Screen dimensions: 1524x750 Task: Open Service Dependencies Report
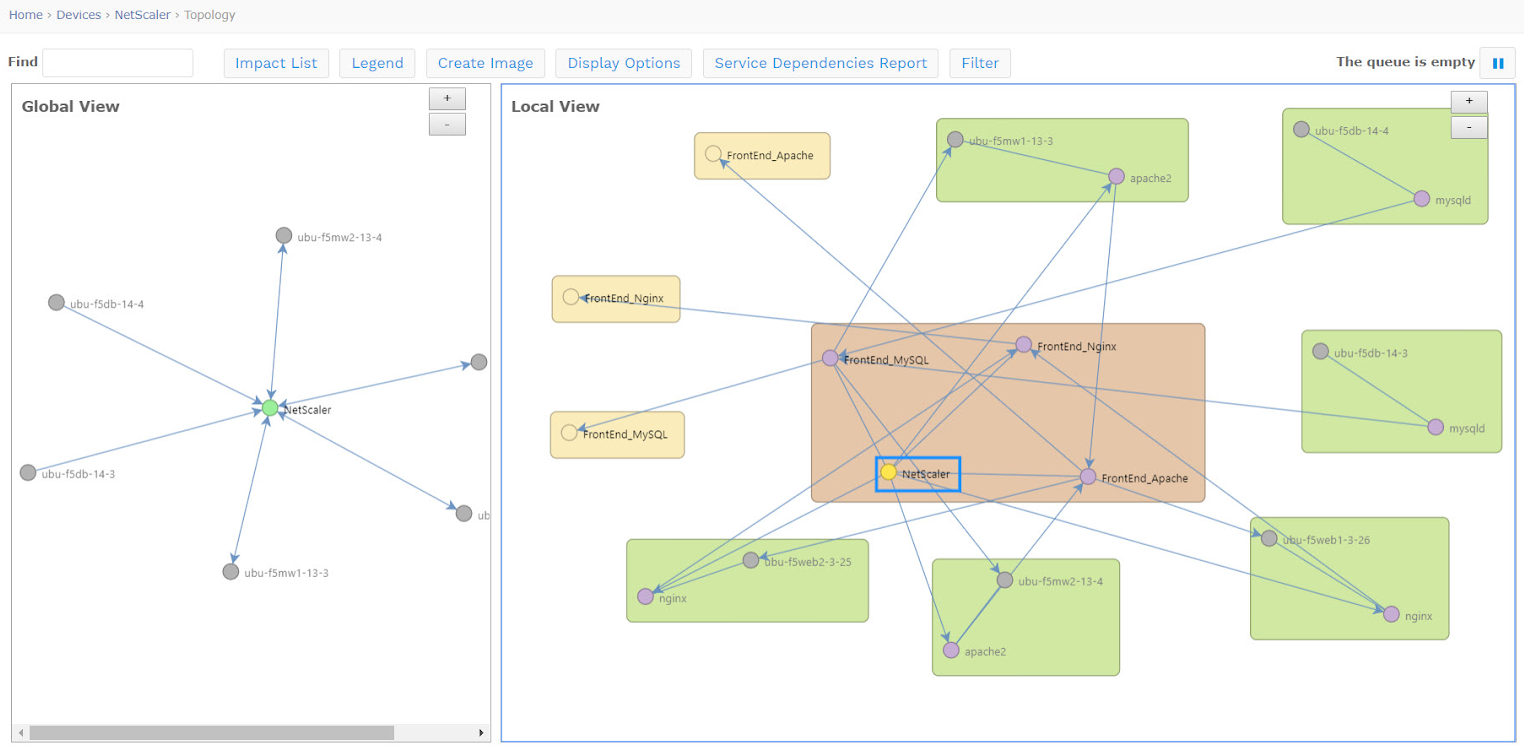(x=821, y=63)
